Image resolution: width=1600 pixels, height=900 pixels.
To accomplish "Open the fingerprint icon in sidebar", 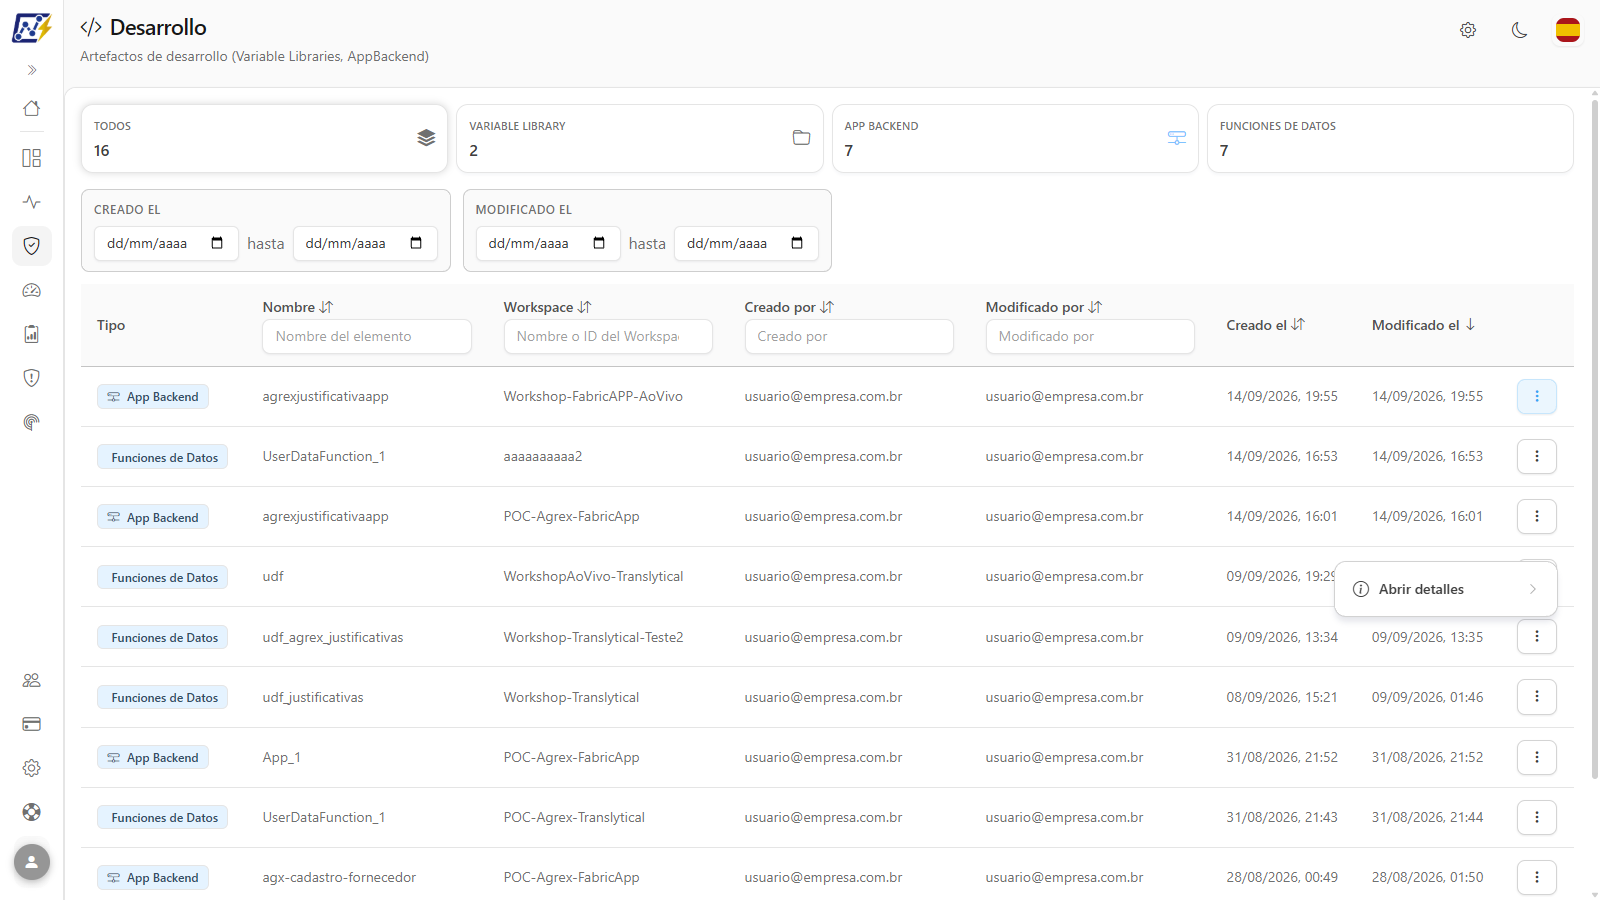I will [32, 422].
